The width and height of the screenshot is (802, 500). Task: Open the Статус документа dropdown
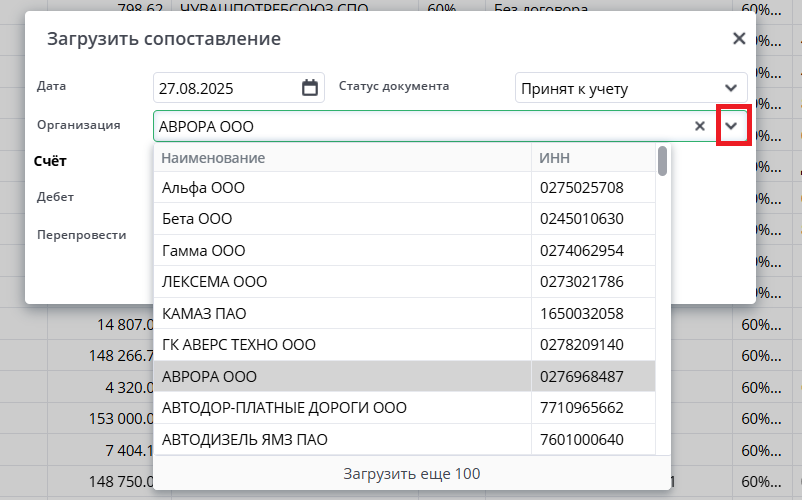[x=730, y=88]
